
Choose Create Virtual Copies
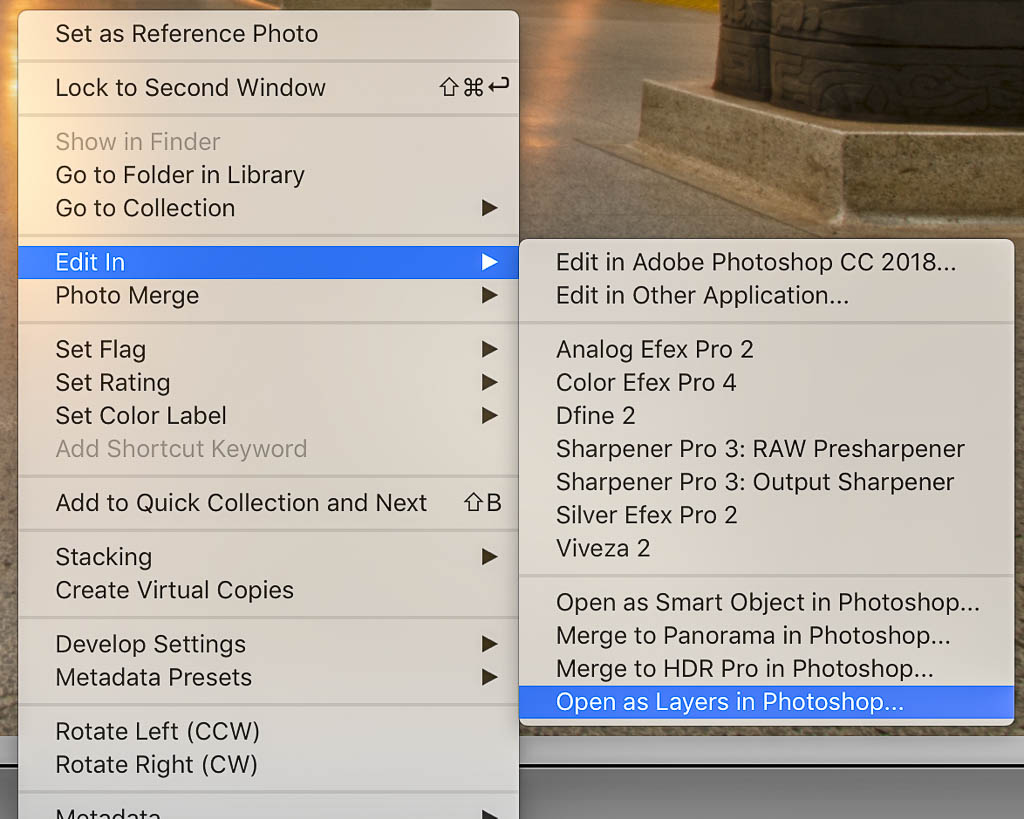click(x=174, y=590)
